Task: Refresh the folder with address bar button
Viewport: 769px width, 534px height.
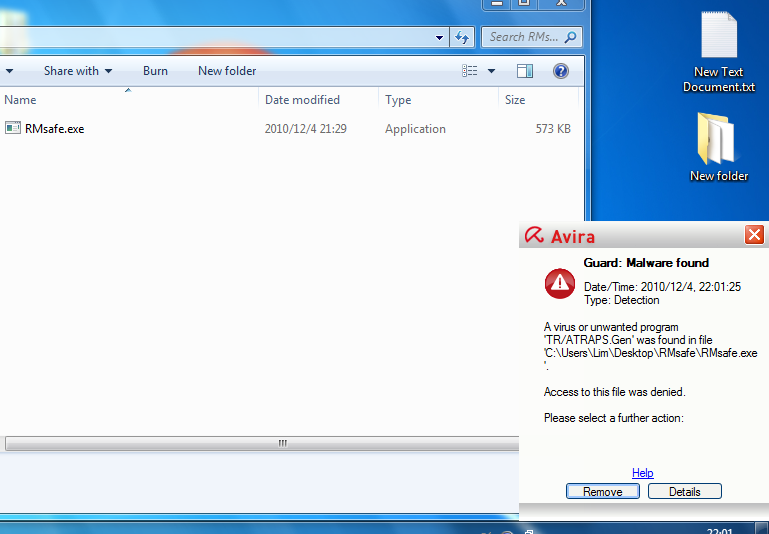Action: [x=462, y=37]
